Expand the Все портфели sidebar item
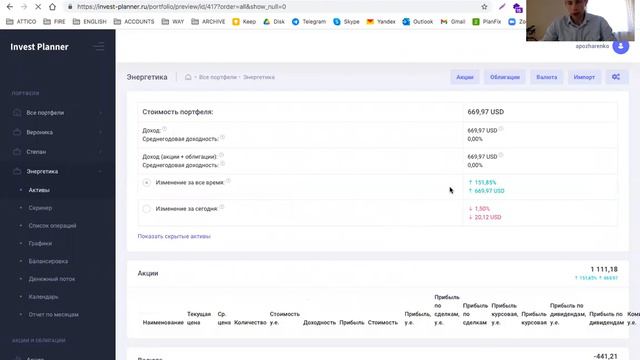 coord(57,113)
